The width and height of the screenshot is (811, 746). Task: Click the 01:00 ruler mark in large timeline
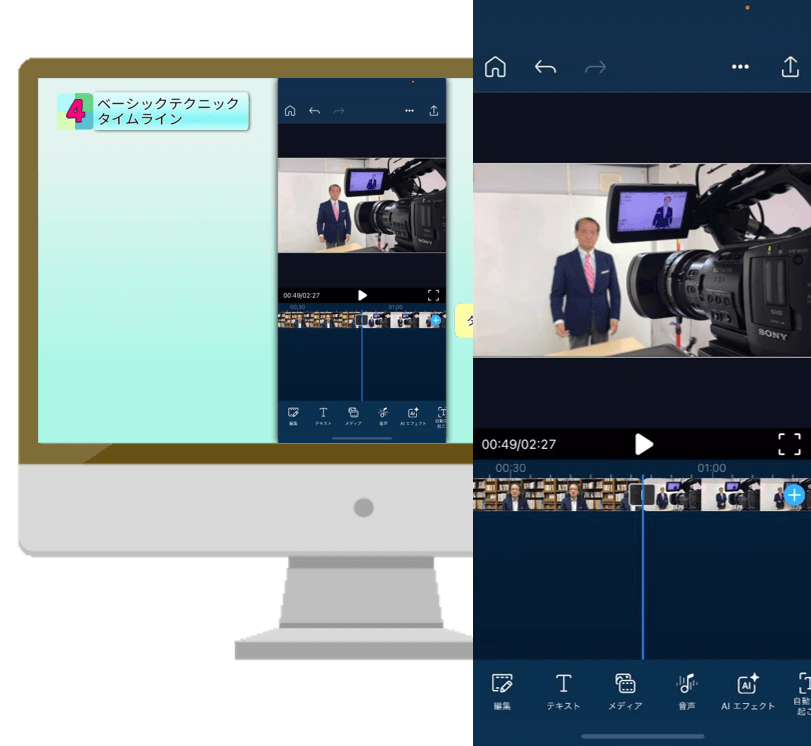coord(711,468)
